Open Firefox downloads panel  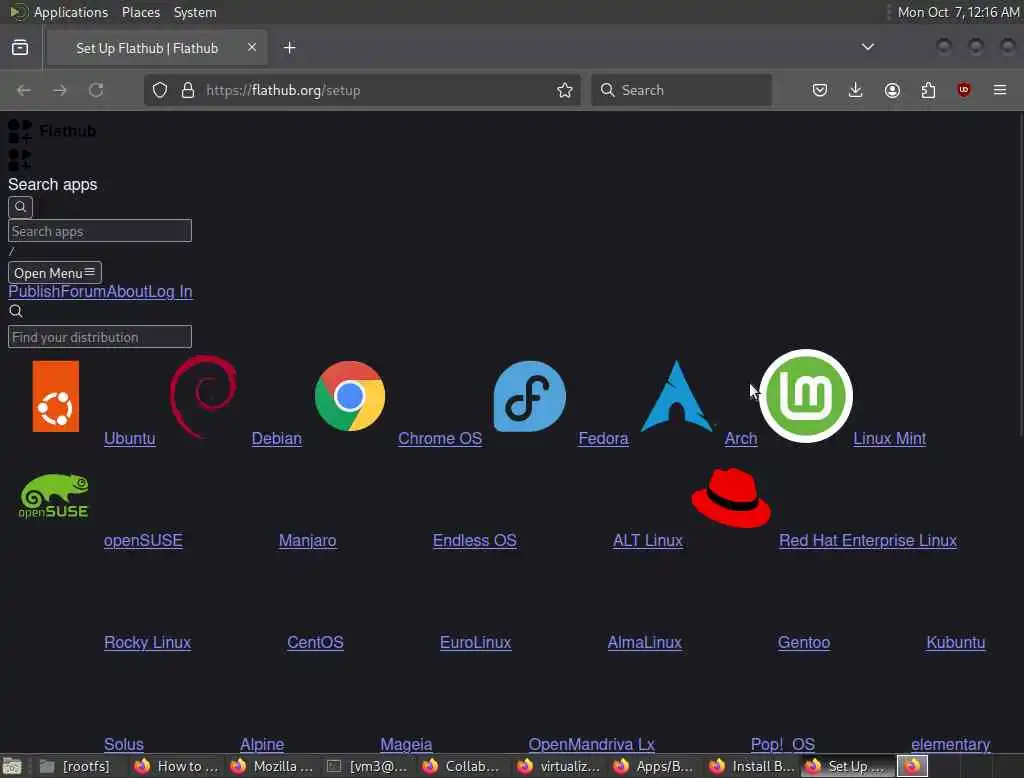pos(856,90)
